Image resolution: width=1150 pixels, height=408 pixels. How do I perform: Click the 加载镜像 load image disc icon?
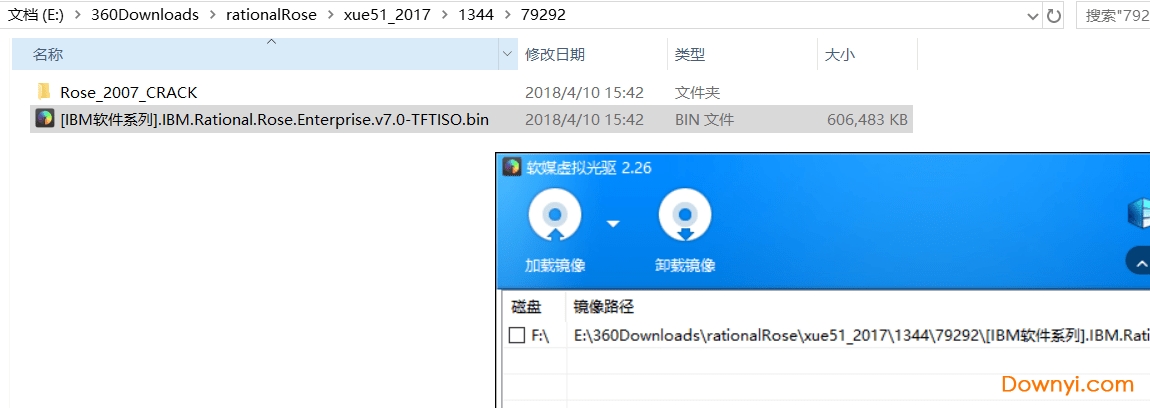[x=555, y=215]
